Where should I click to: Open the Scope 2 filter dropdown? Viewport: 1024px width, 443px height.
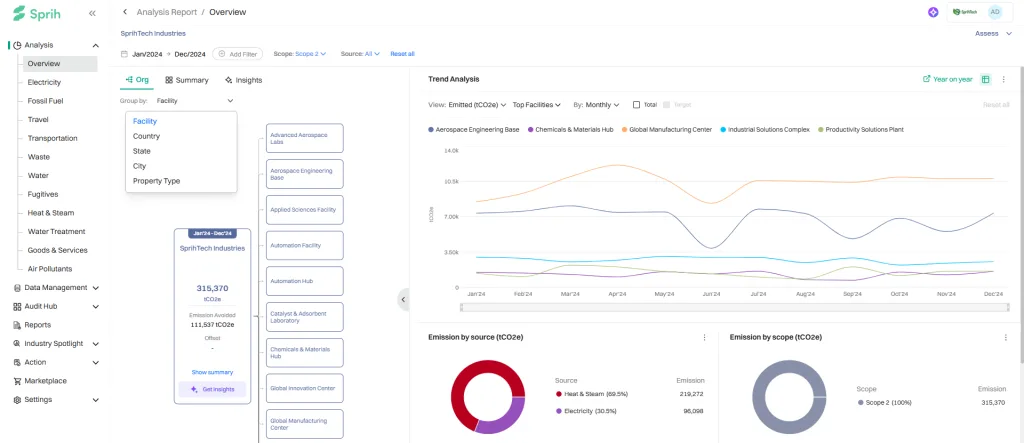tap(310, 54)
